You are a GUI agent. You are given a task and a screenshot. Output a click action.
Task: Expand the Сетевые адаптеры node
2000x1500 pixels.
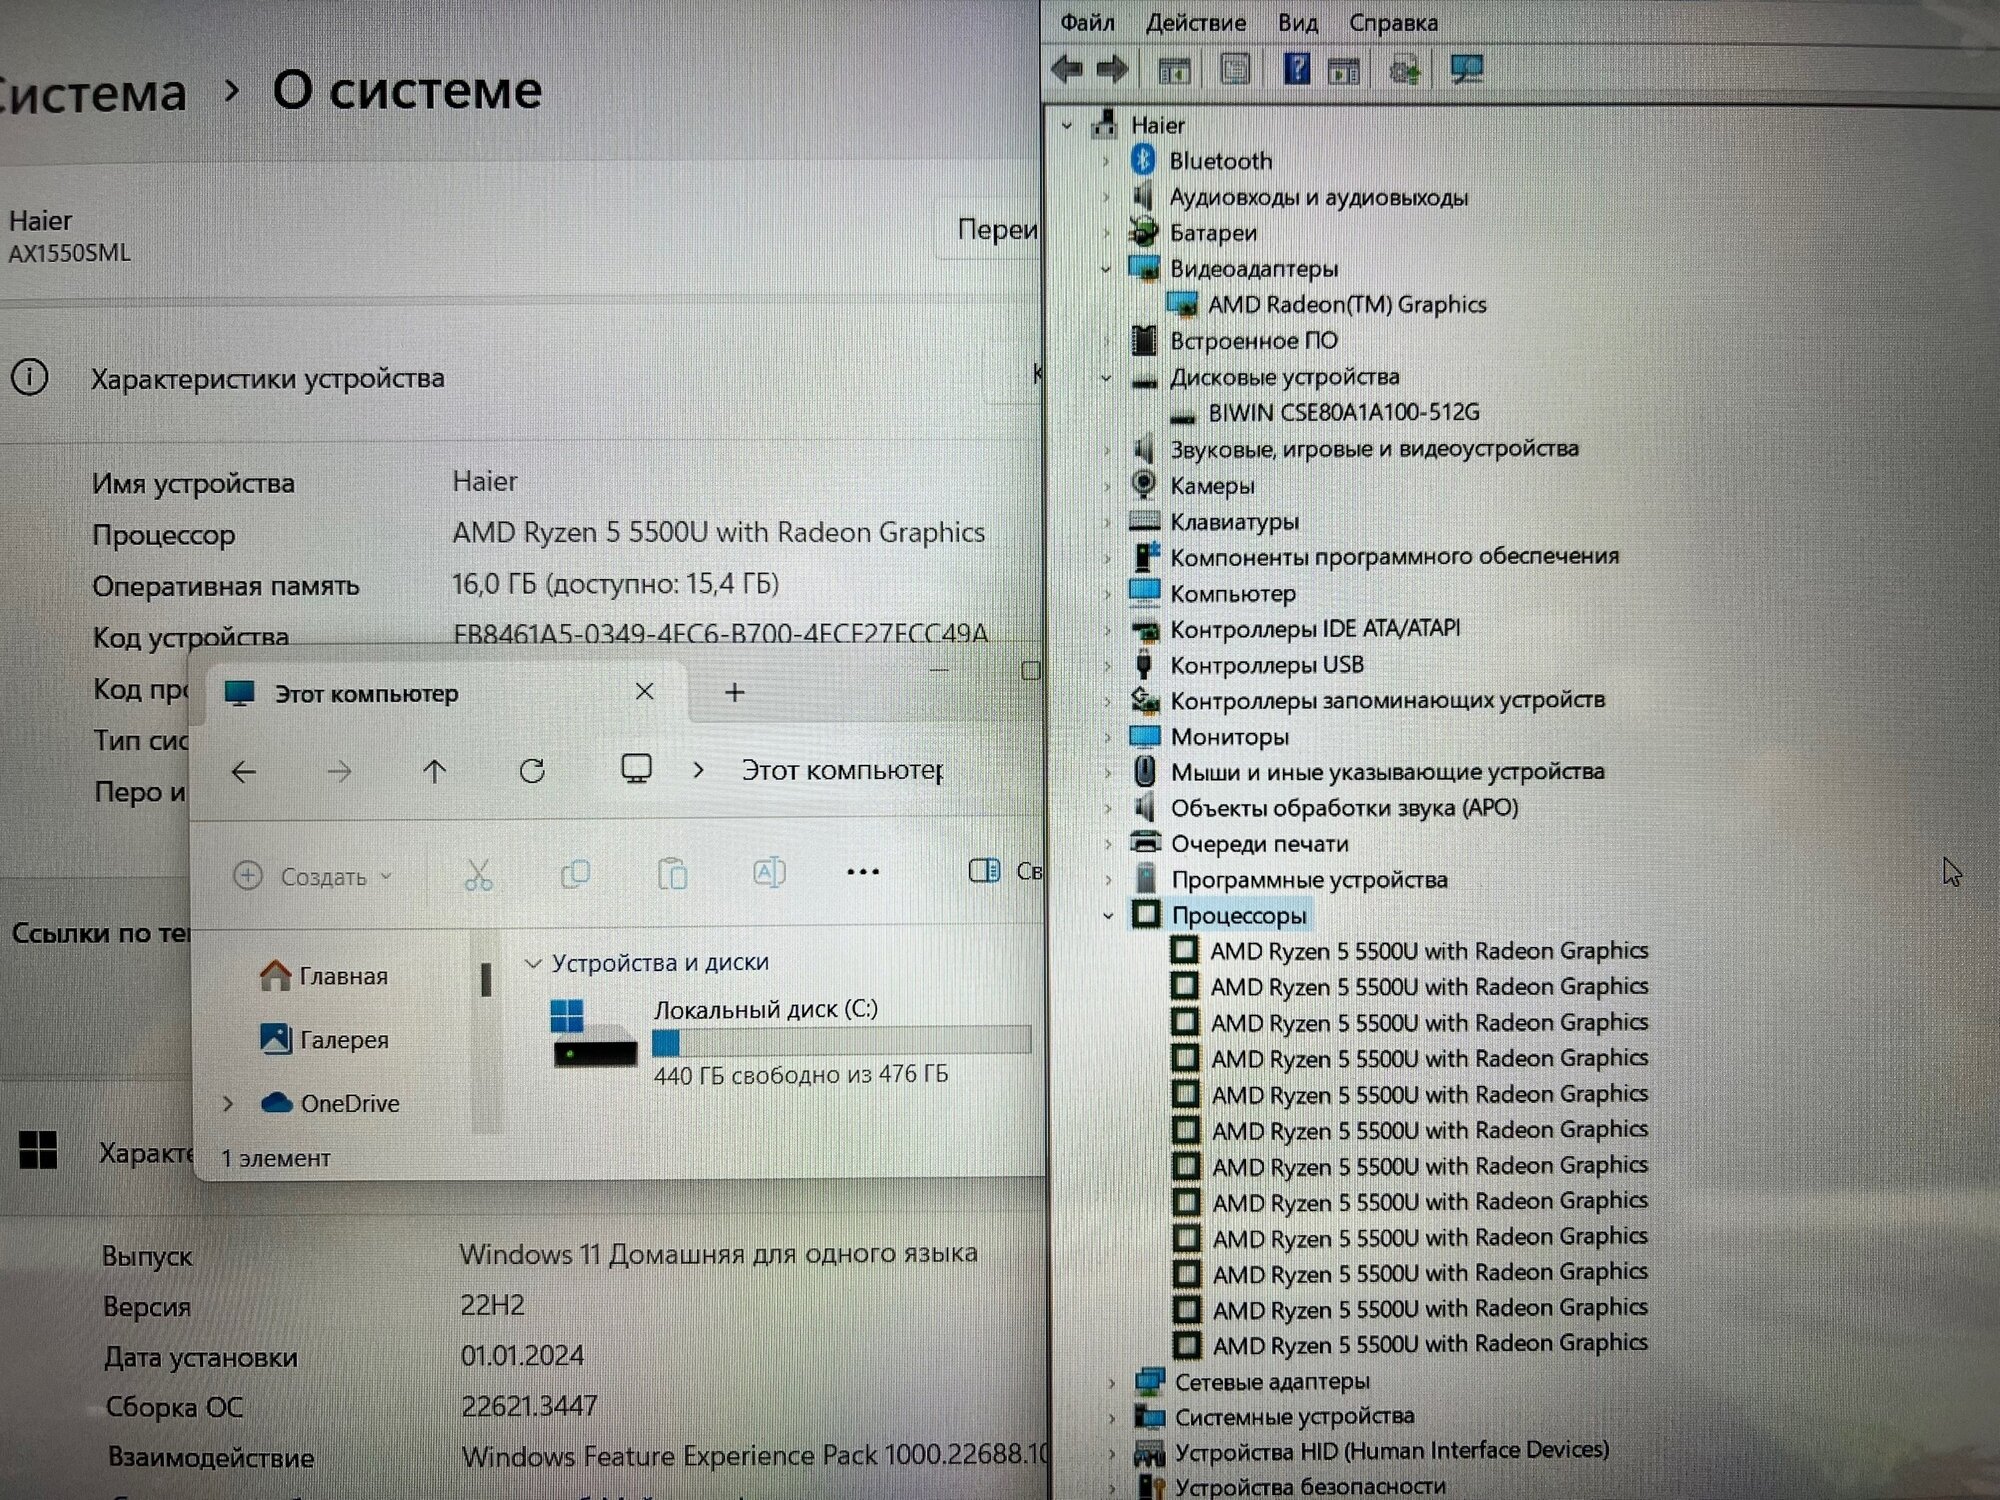pyautogui.click(x=1112, y=1383)
